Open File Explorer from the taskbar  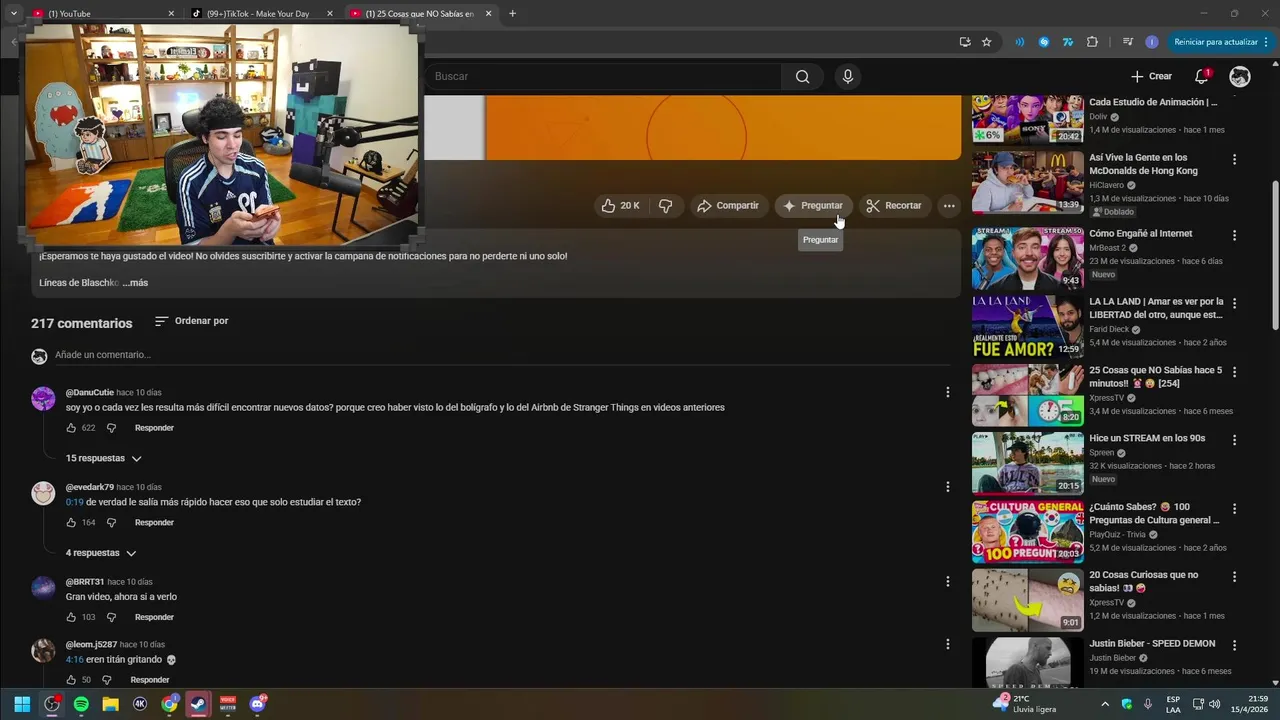coord(111,704)
